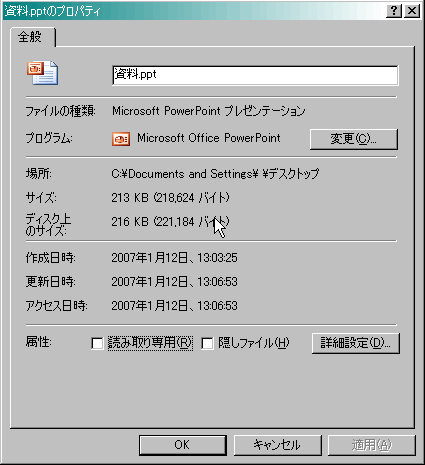425x465 pixels.
Task: Click the created time 13:03:25
Action: pos(217,258)
